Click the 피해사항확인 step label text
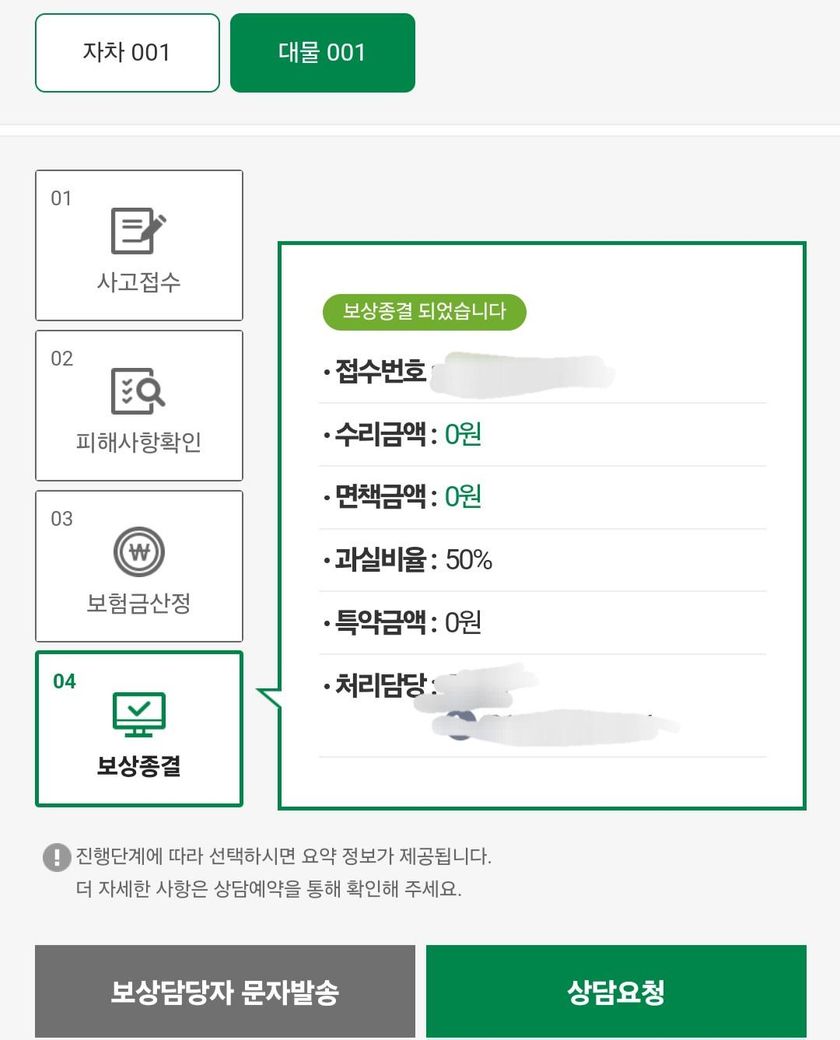The width and height of the screenshot is (840, 1040). pos(139,443)
